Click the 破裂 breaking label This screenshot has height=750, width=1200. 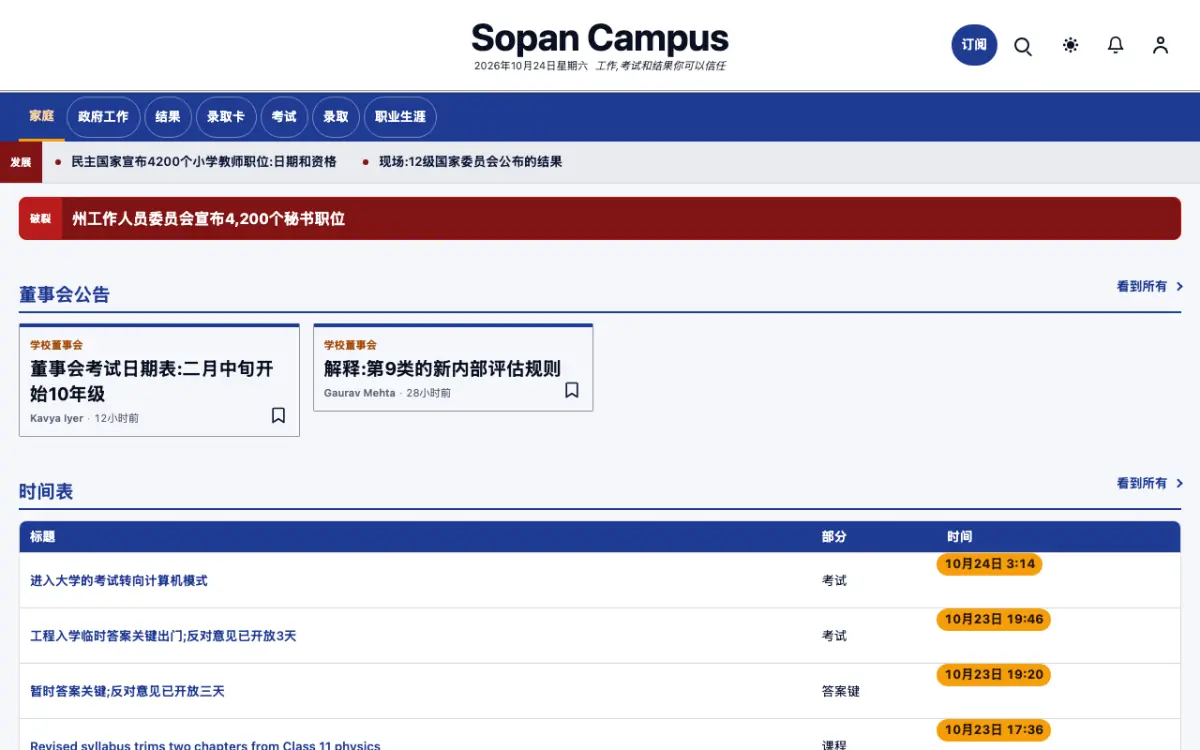tap(40, 218)
